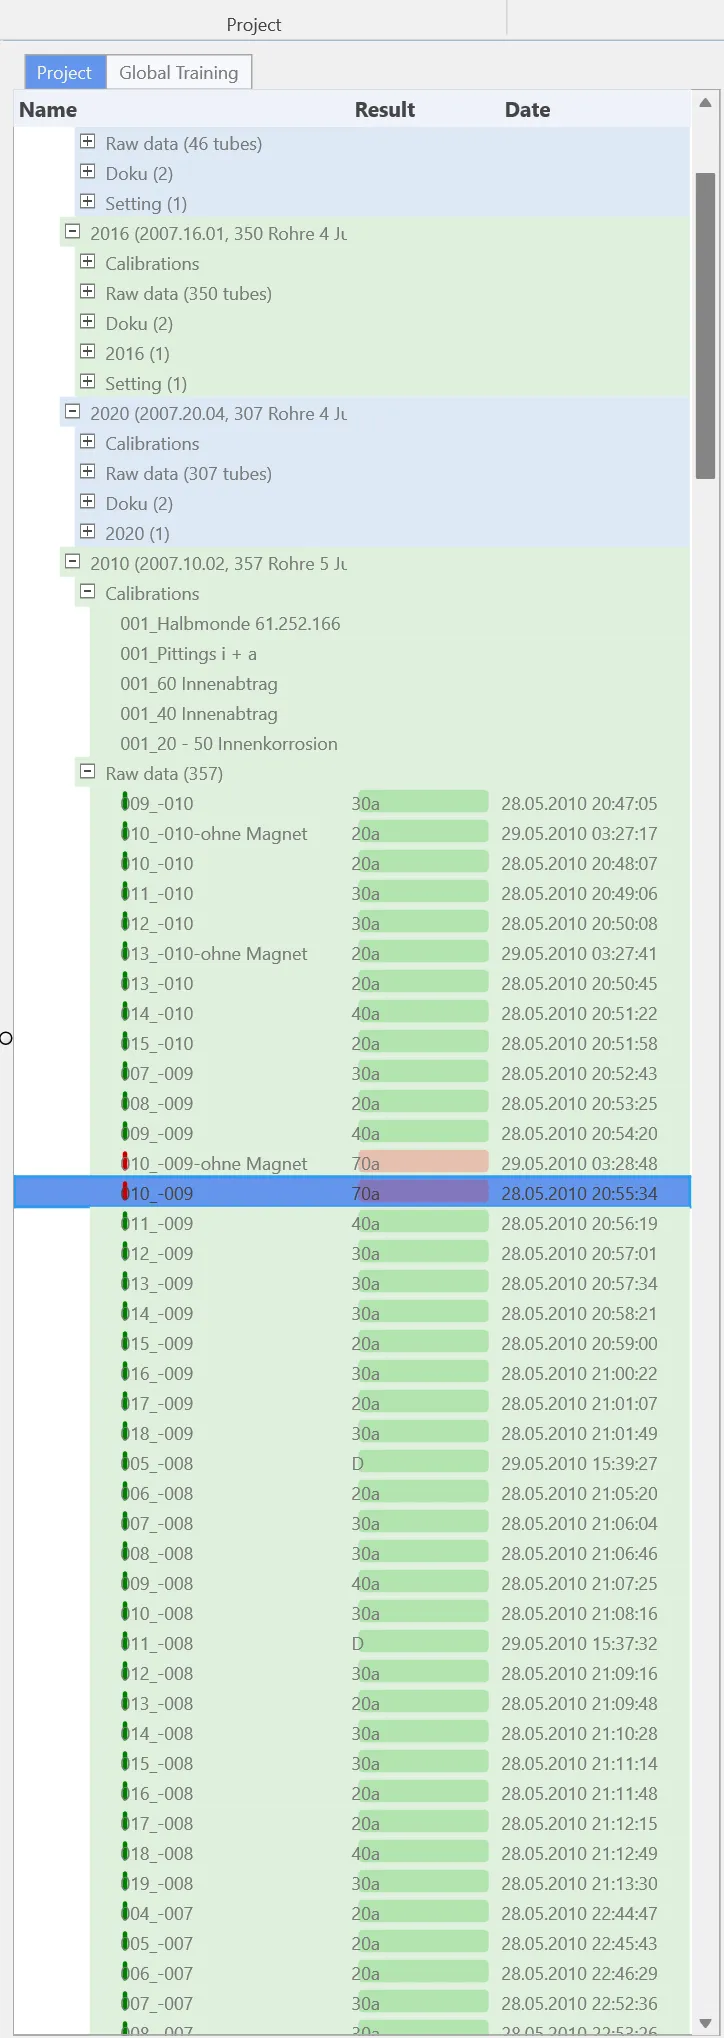Expand Raw data (350 tubes) node
This screenshot has width=724, height=2038.
click(x=87, y=292)
